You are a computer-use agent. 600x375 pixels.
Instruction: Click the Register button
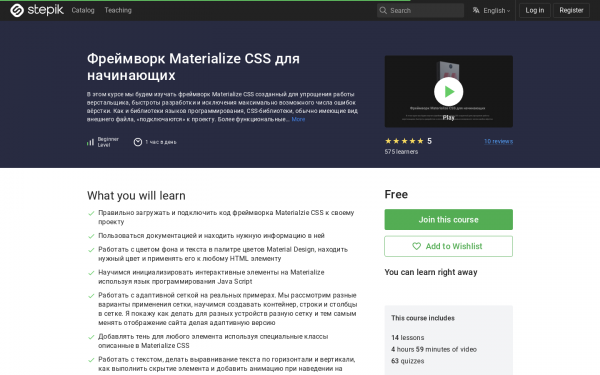(571, 10)
